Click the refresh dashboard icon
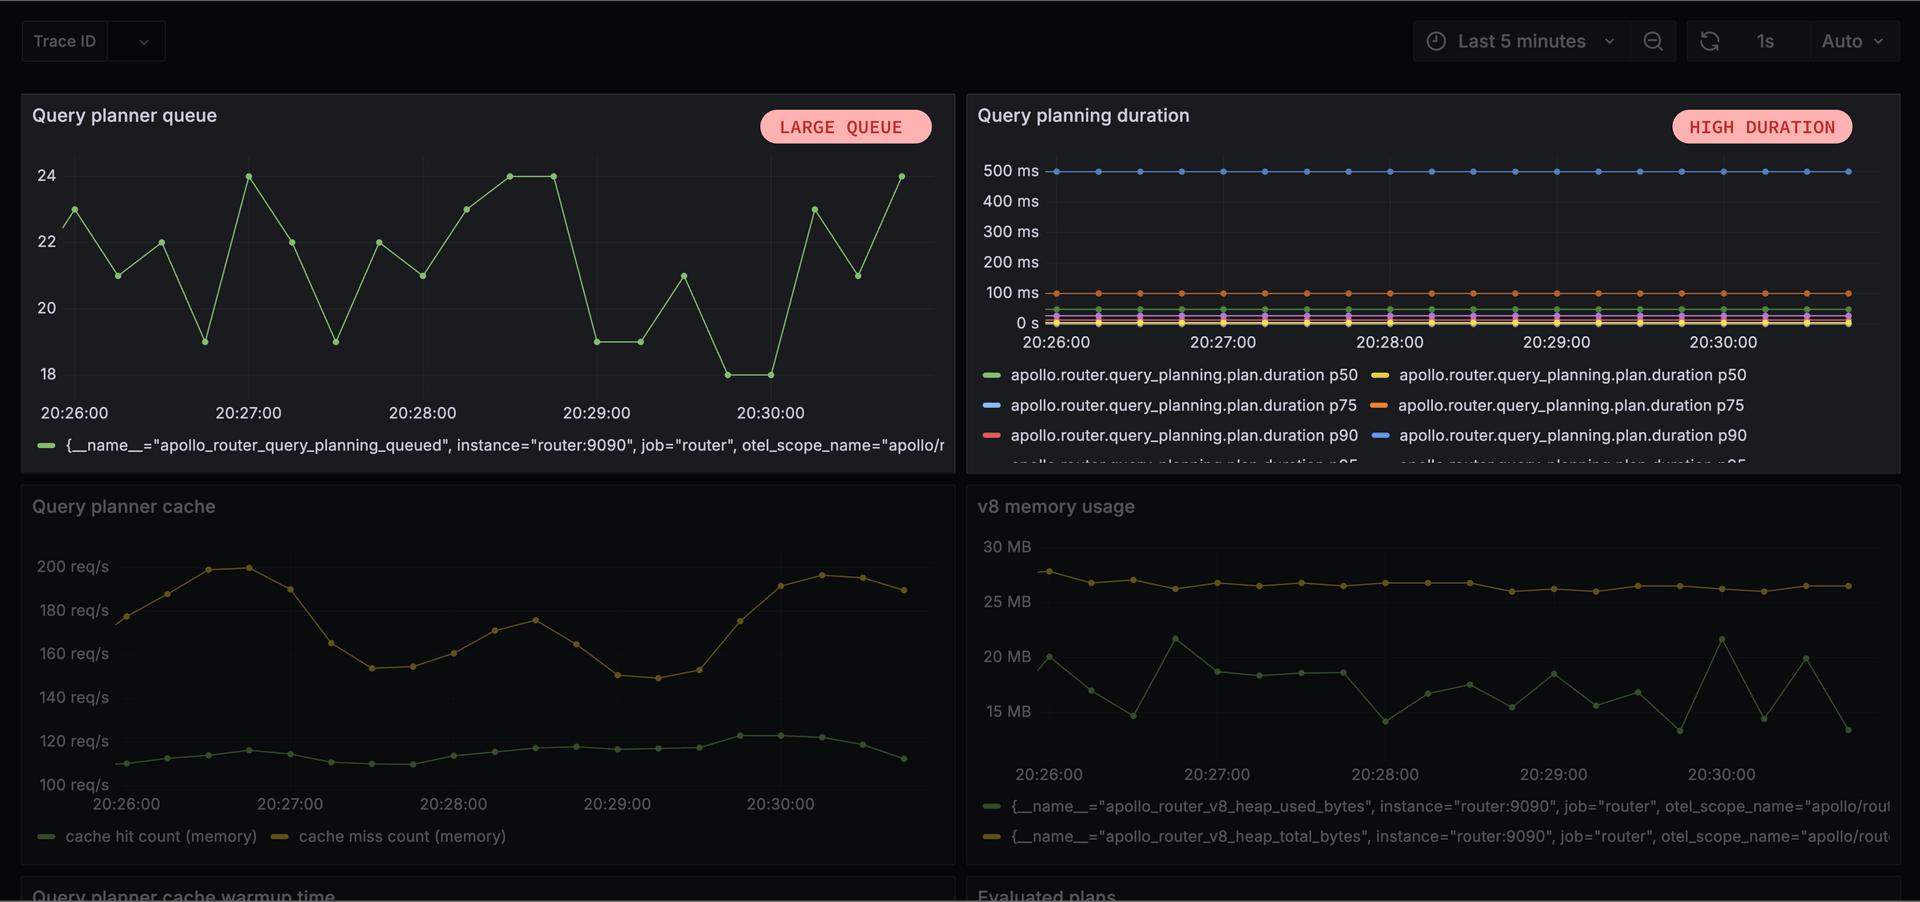The width and height of the screenshot is (1920, 902). click(1711, 41)
